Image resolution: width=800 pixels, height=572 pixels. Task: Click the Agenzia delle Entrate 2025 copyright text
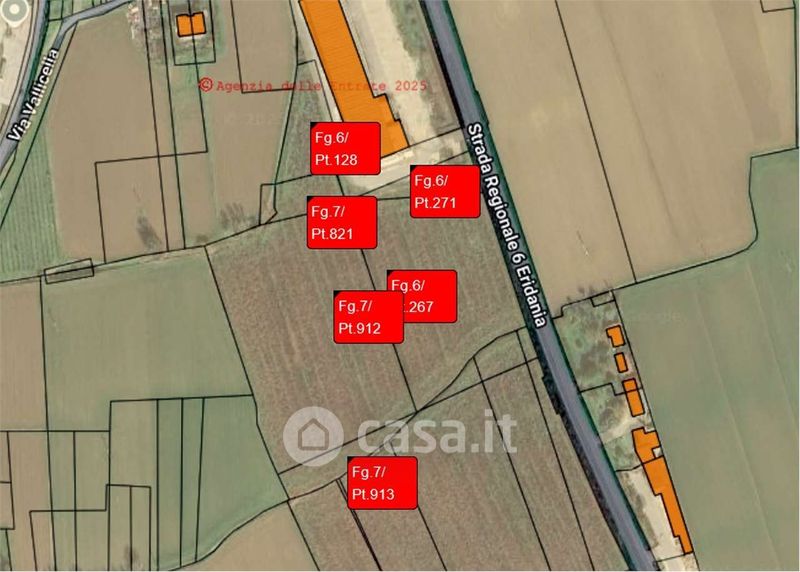pyautogui.click(x=313, y=85)
